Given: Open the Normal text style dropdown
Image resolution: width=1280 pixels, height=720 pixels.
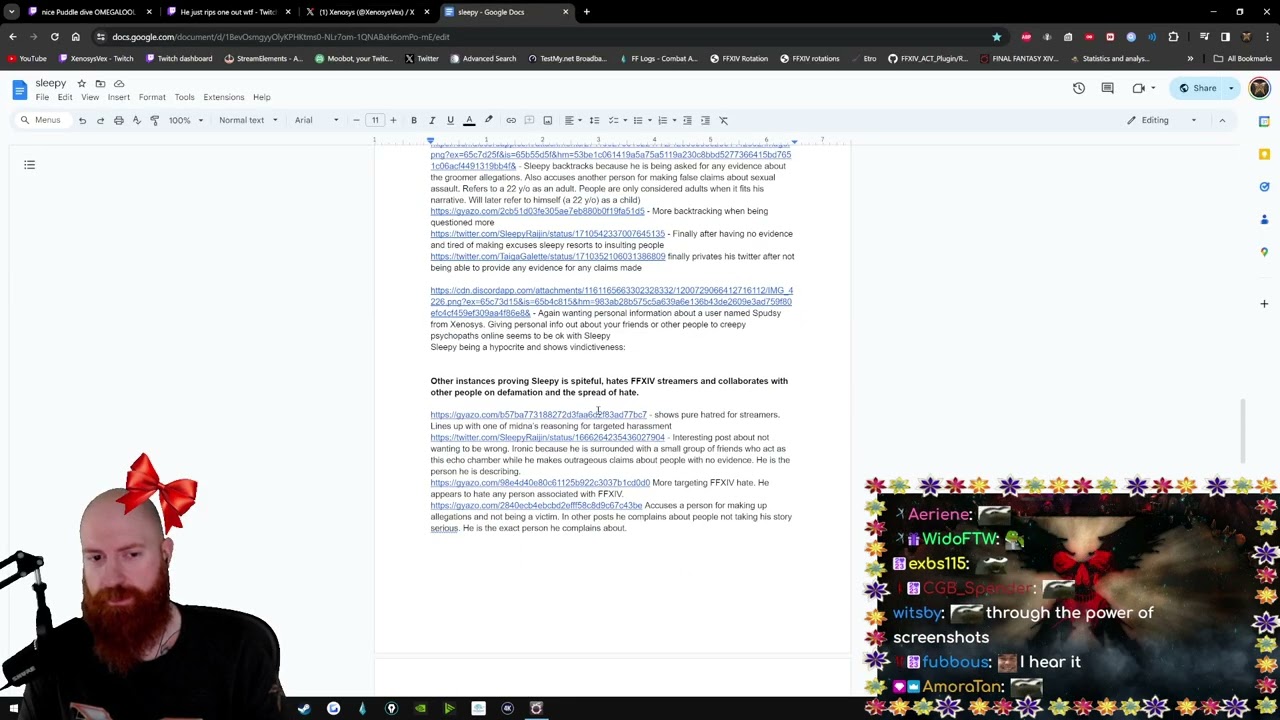Looking at the screenshot, I should [x=249, y=120].
